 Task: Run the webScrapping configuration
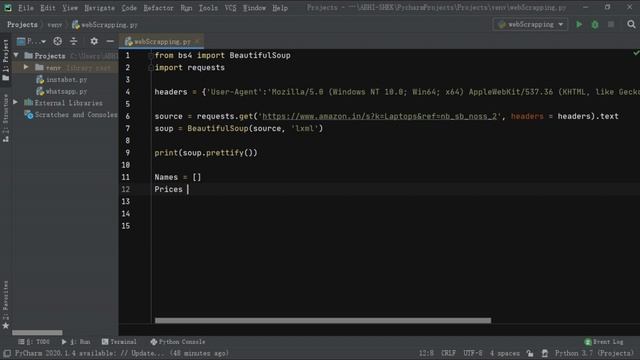[x=579, y=24]
